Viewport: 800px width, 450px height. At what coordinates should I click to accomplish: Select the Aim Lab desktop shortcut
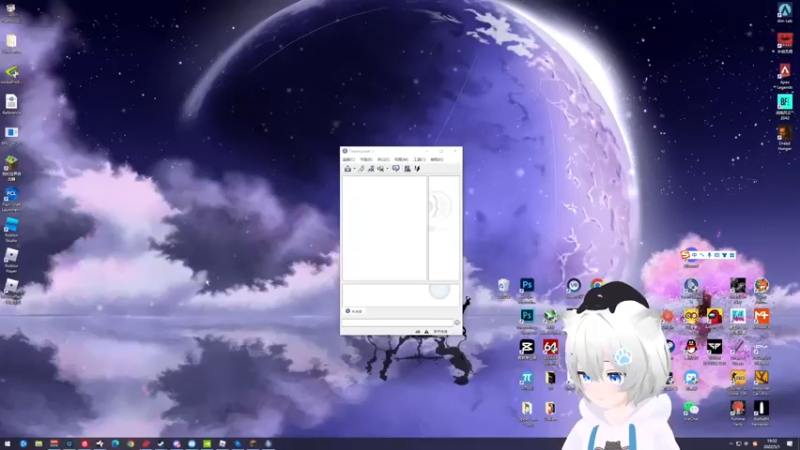[x=785, y=13]
